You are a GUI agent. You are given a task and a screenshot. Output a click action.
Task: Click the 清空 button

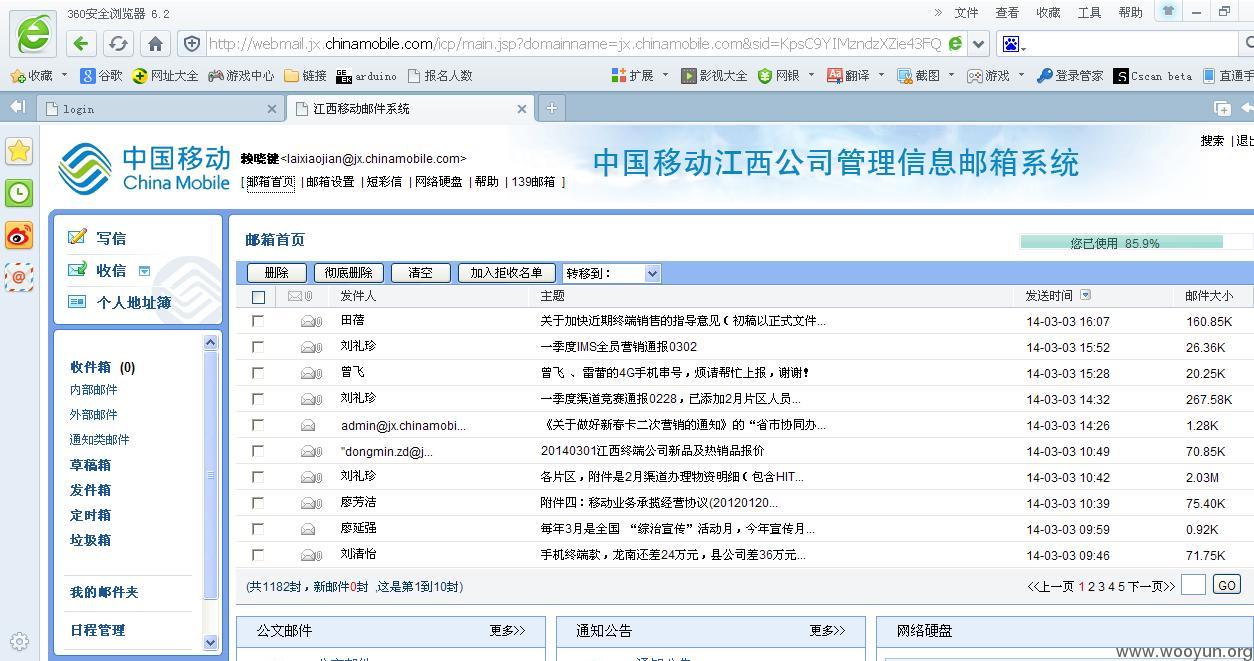coord(421,273)
